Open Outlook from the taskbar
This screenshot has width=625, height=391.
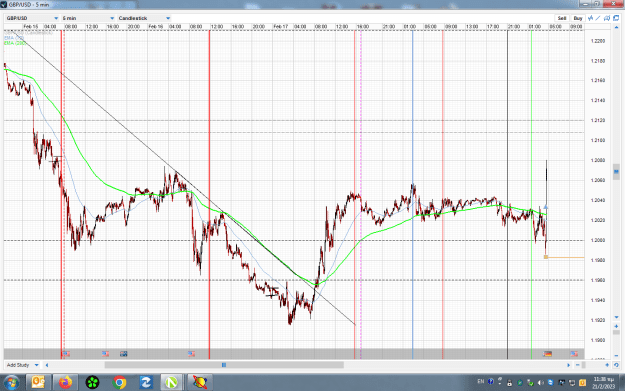[38, 383]
